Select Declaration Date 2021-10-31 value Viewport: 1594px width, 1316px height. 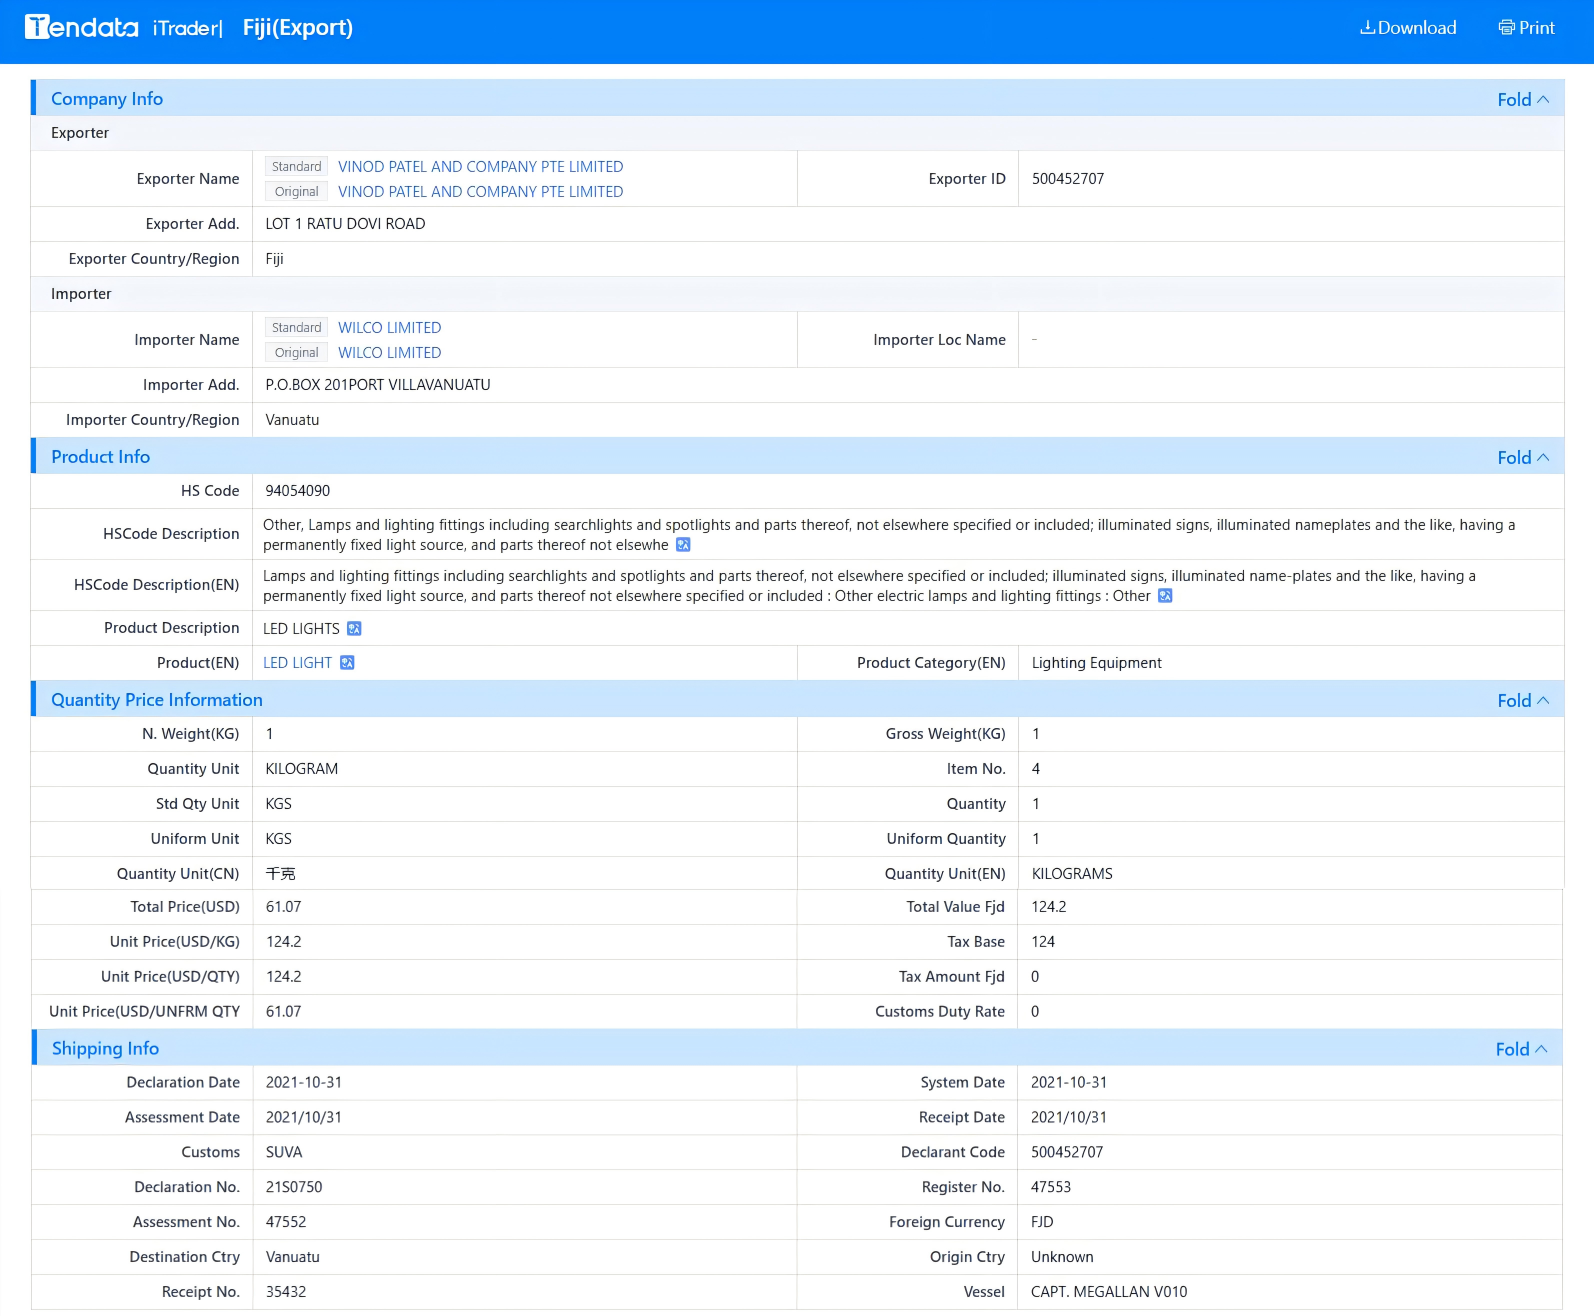[x=304, y=1083]
